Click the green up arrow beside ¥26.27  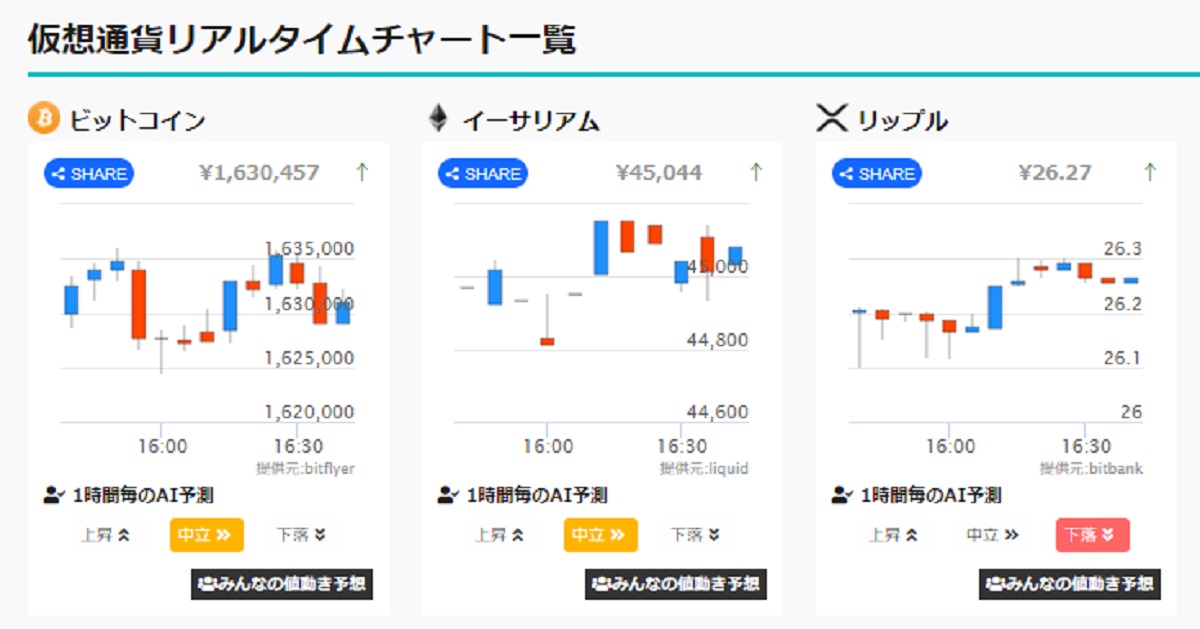click(x=1150, y=172)
